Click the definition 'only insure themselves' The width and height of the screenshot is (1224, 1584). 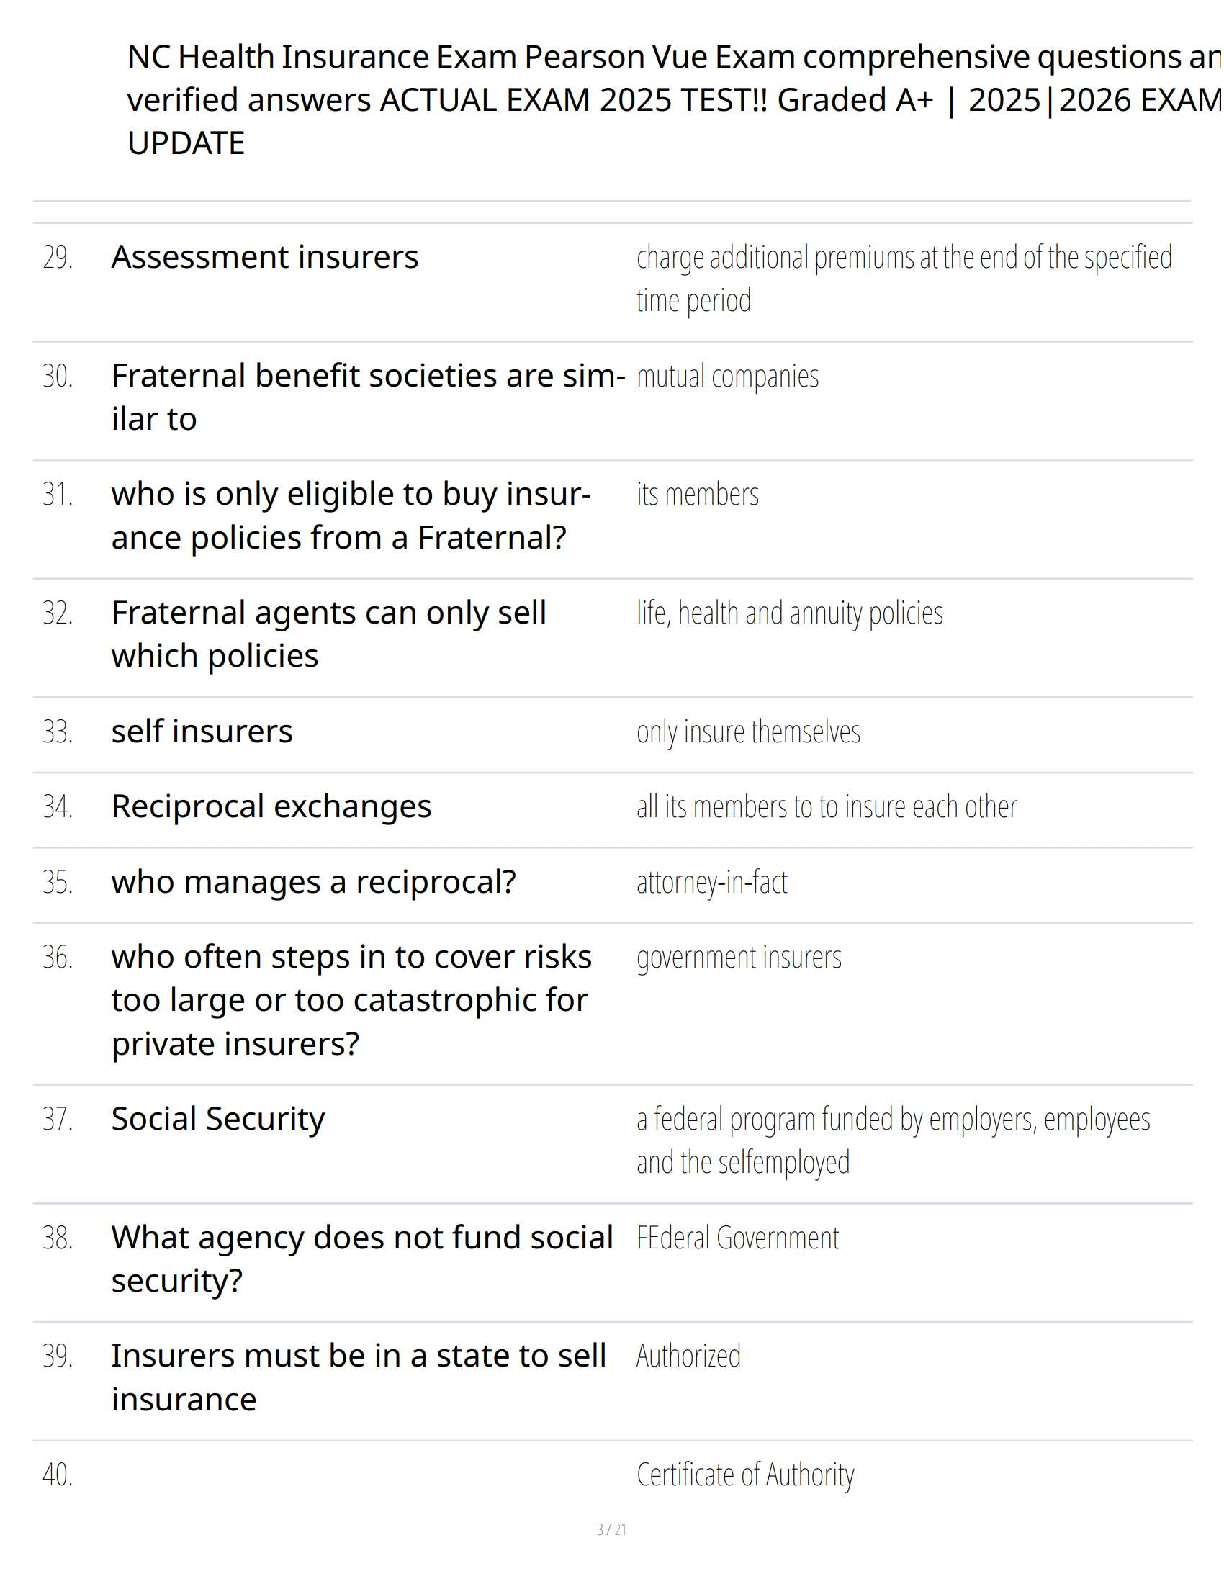click(748, 732)
